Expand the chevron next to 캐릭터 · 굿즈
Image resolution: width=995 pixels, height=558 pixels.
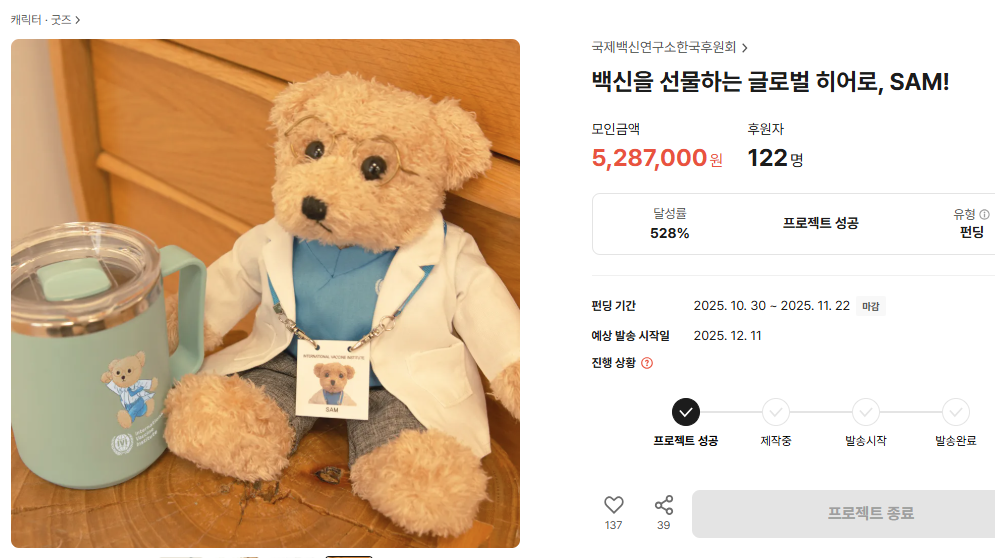pos(77,20)
